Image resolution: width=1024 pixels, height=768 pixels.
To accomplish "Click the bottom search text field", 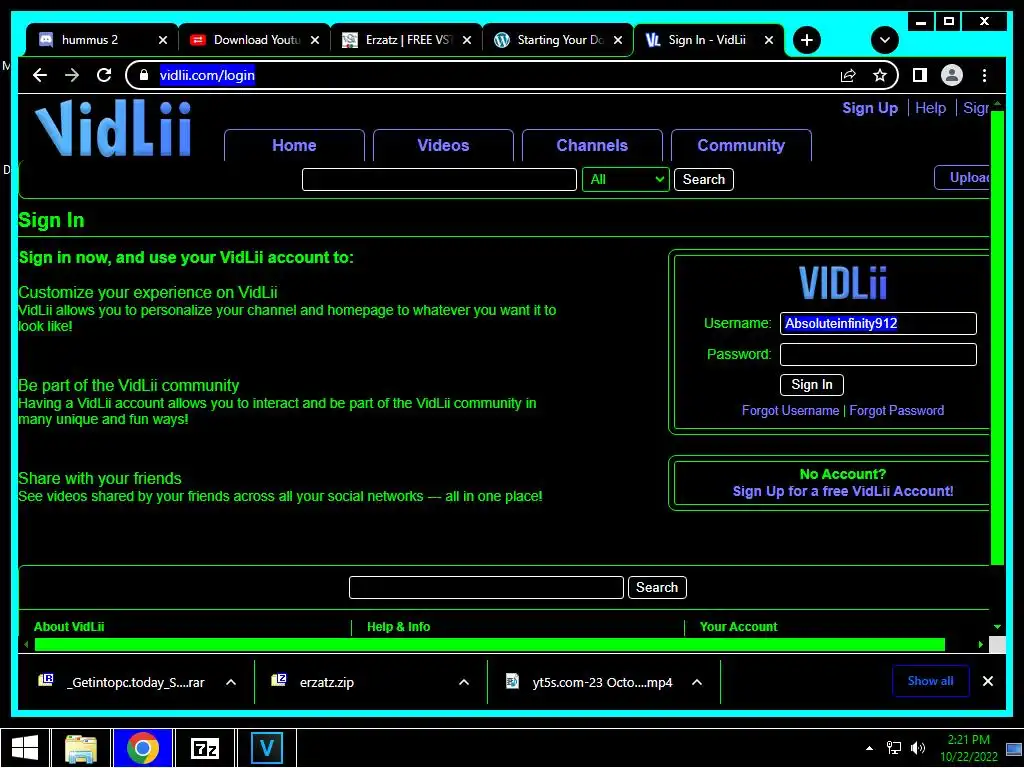I will (486, 587).
